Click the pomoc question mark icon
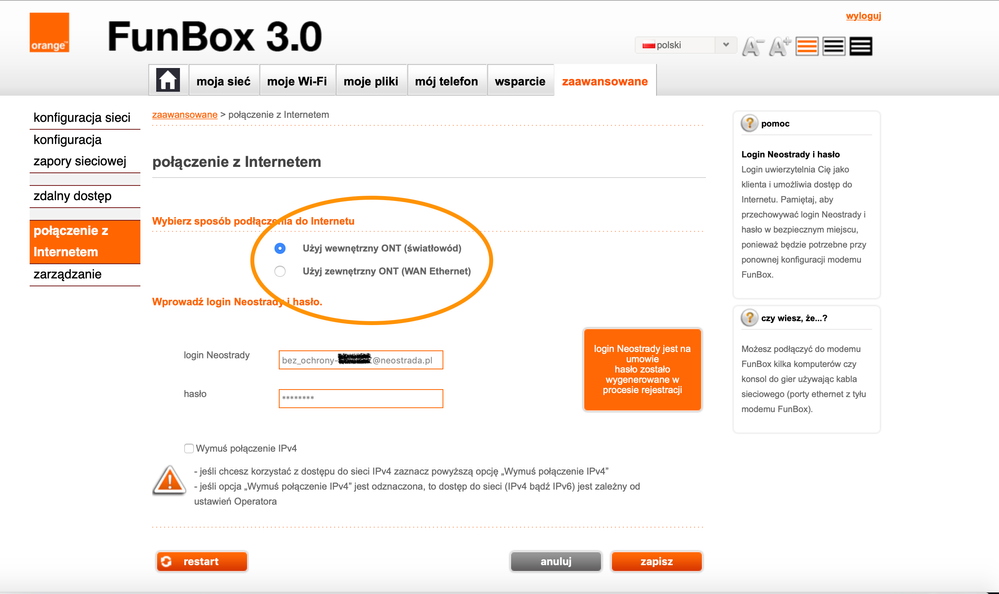The image size is (999, 594). [749, 123]
